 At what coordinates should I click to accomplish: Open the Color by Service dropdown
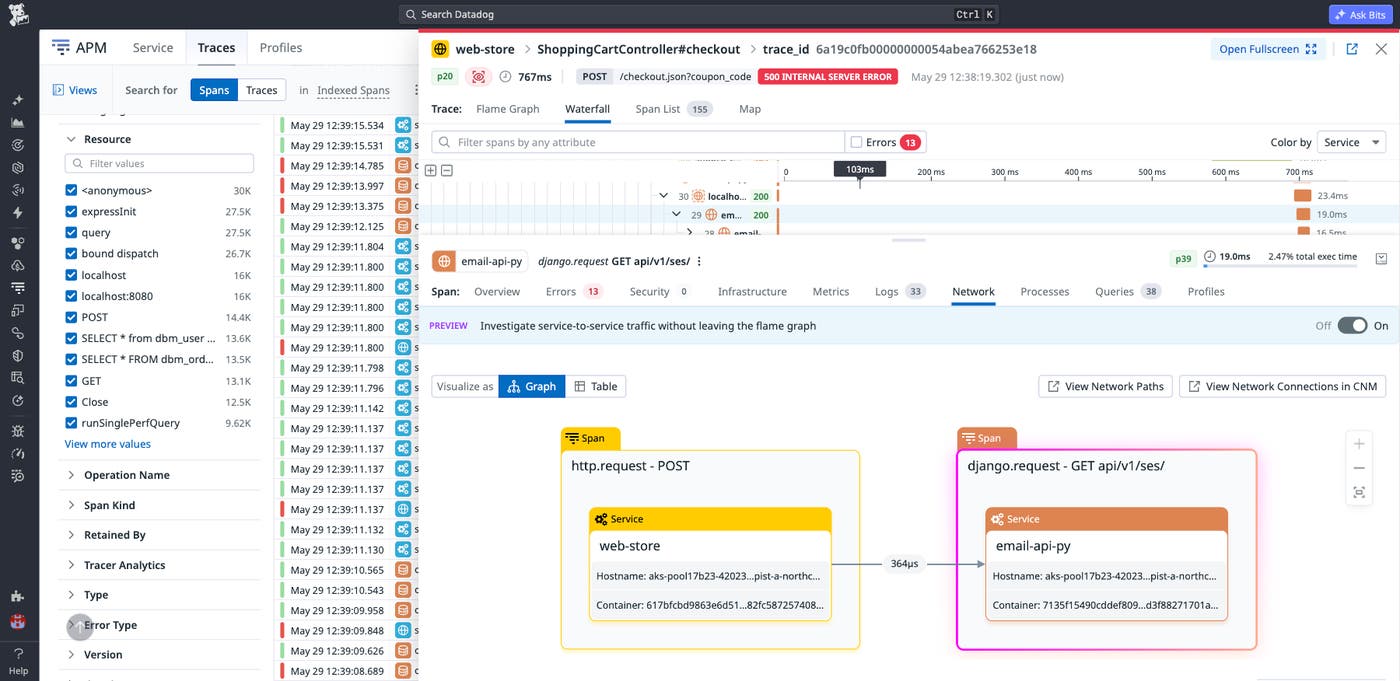[x=1351, y=142]
